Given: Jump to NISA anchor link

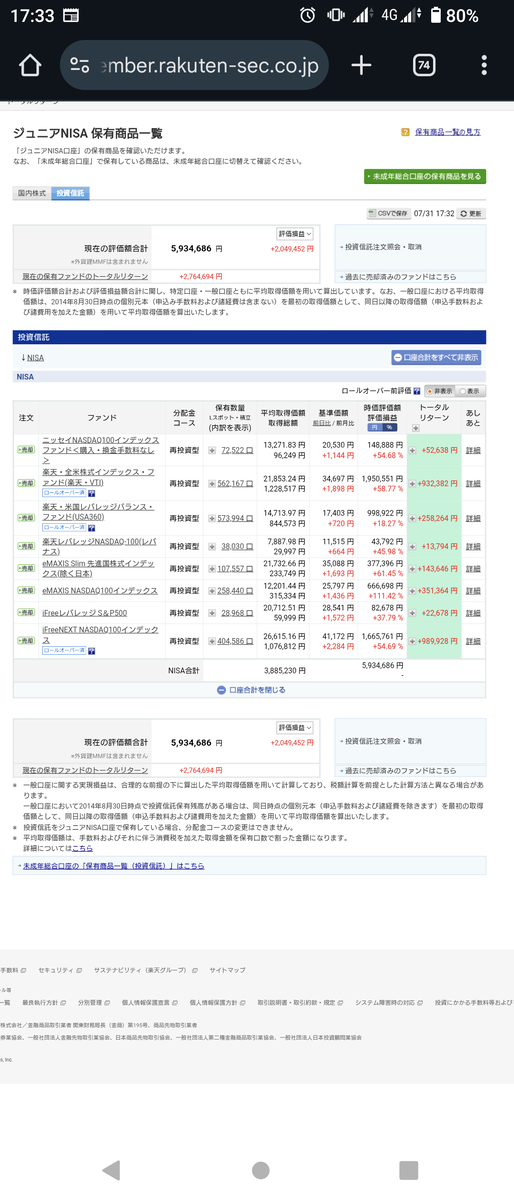Looking at the screenshot, I should 33,357.
